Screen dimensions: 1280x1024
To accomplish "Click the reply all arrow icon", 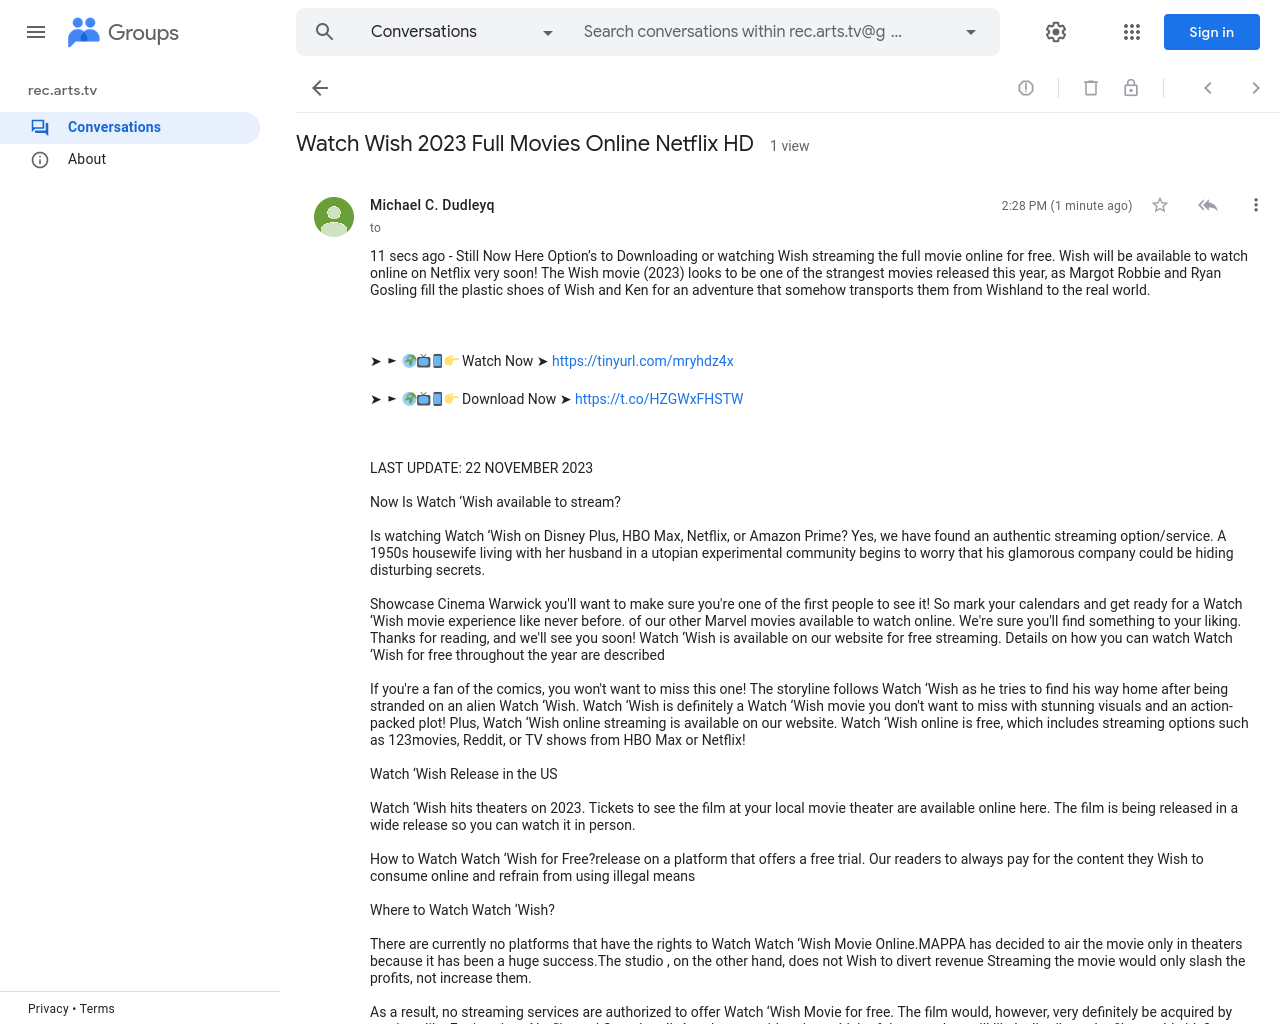I will pos(1208,205).
